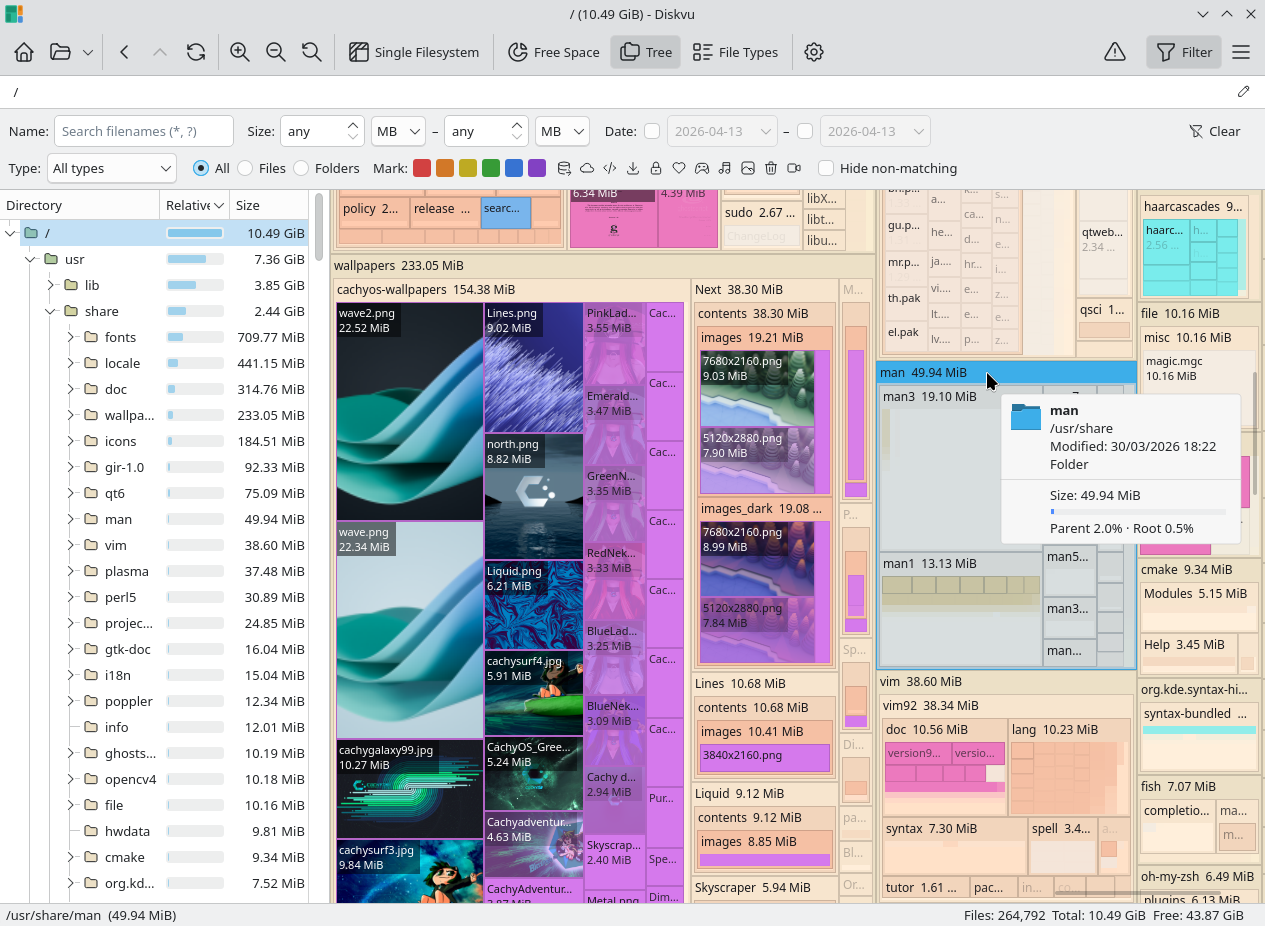Mark filter: code brackets icon
Screen dimensions: 1265x926
pyautogui.click(x=610, y=168)
